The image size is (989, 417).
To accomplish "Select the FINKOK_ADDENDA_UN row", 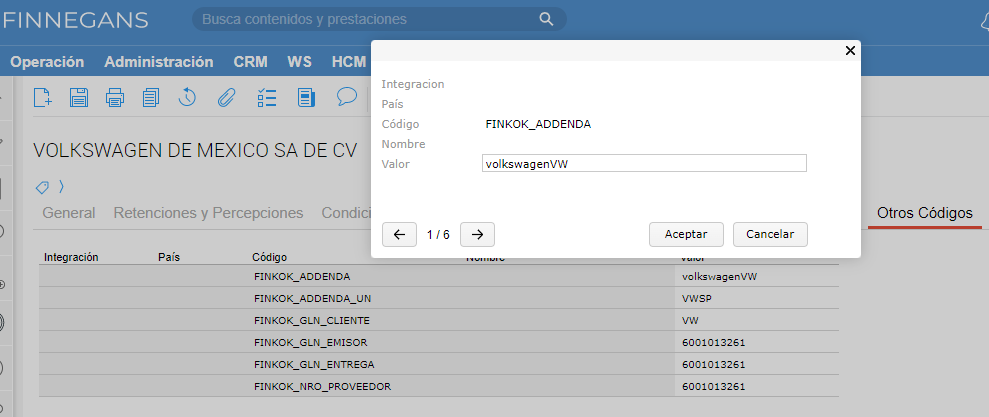I will [x=439, y=298].
